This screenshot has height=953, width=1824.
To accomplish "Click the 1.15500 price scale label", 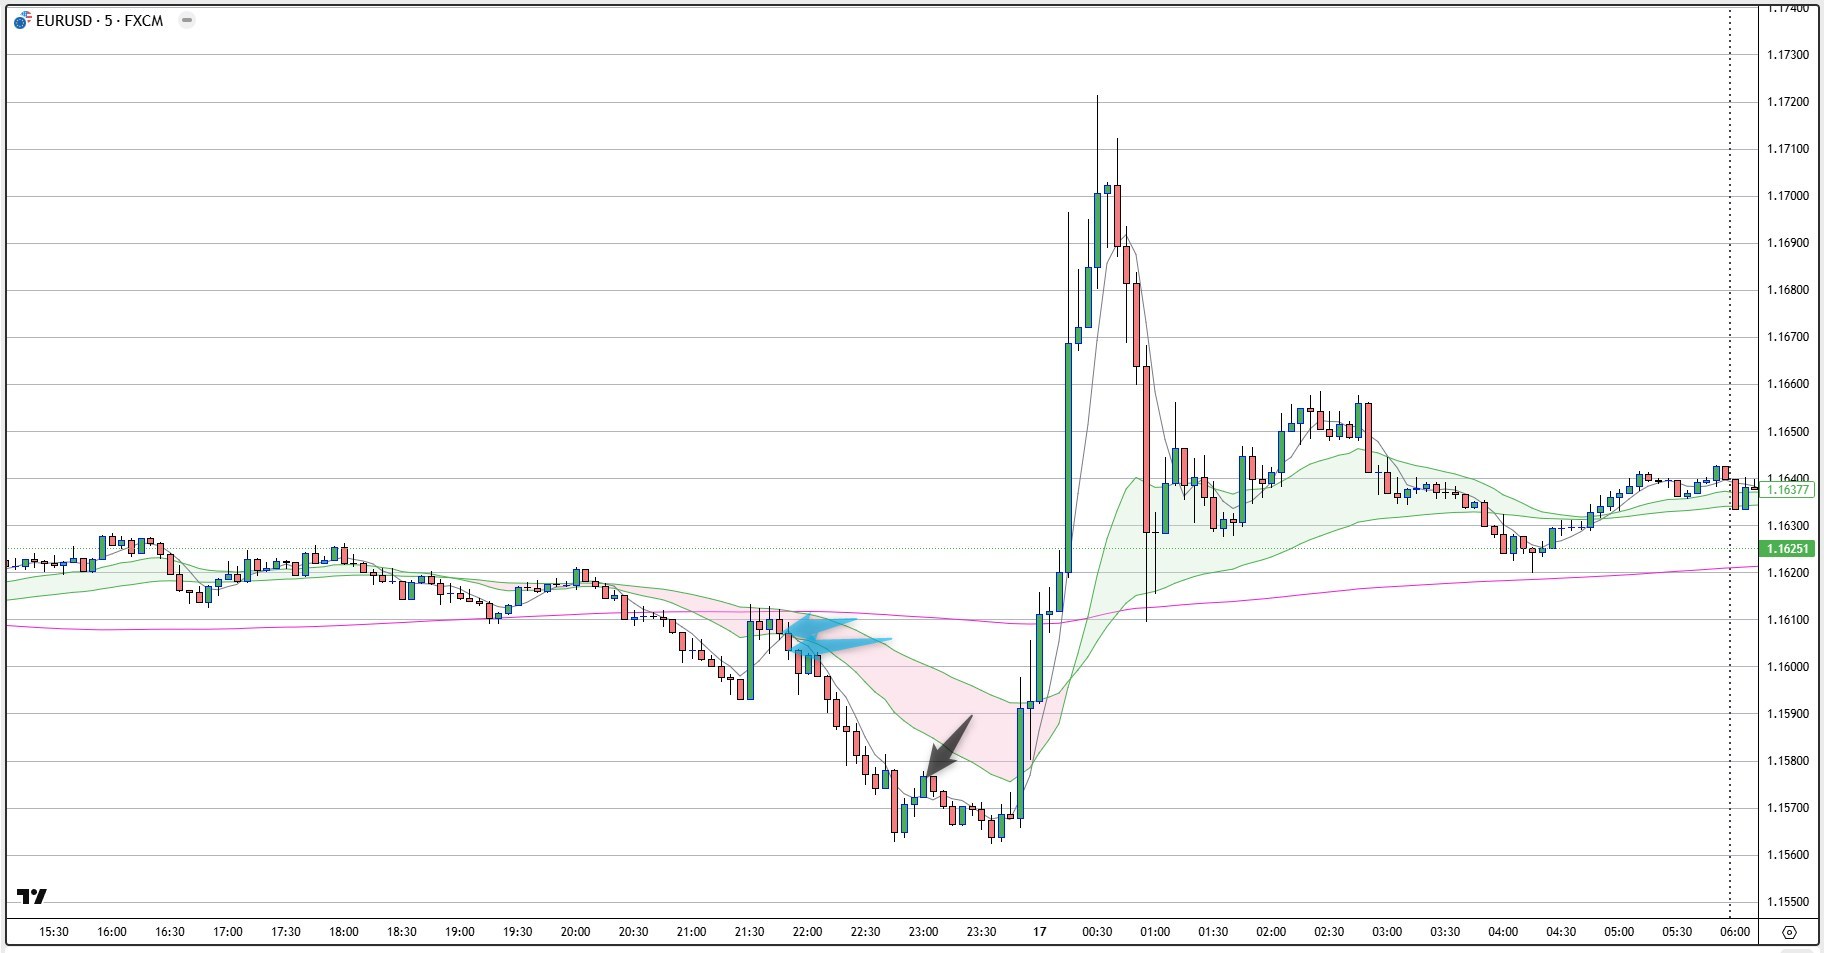I will (x=1787, y=902).
